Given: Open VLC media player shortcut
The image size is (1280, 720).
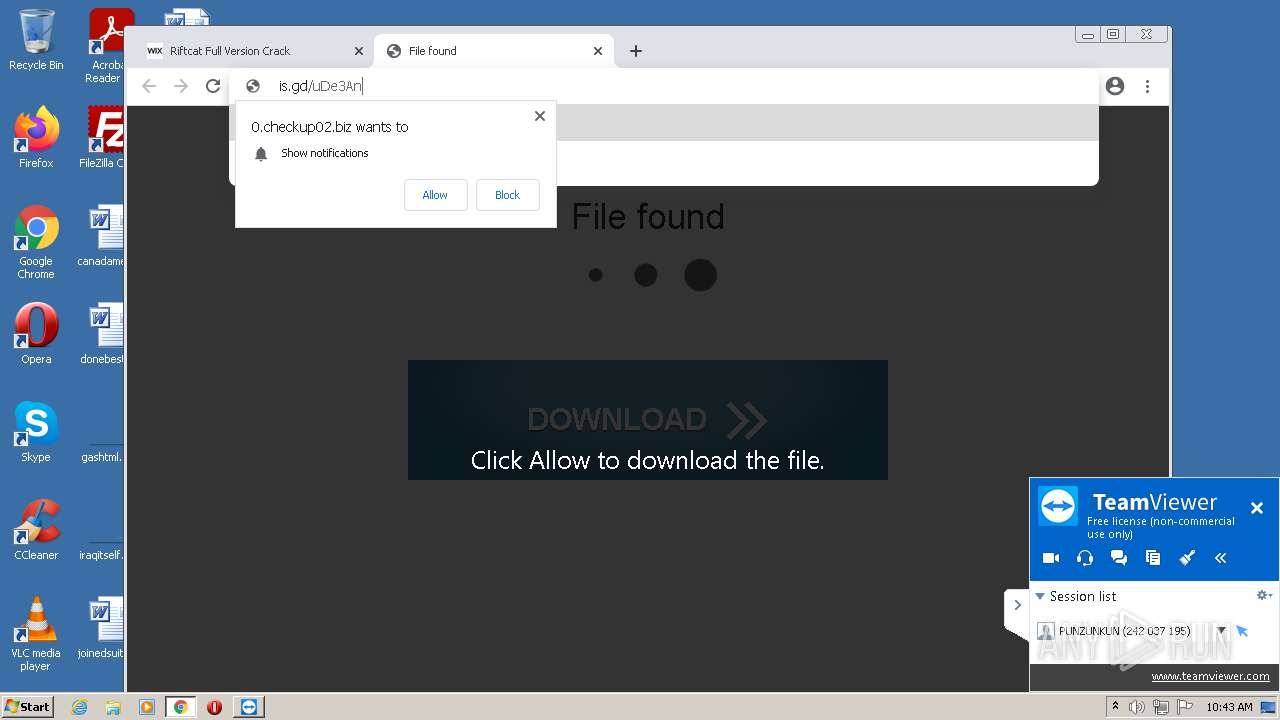Looking at the screenshot, I should tap(36, 634).
